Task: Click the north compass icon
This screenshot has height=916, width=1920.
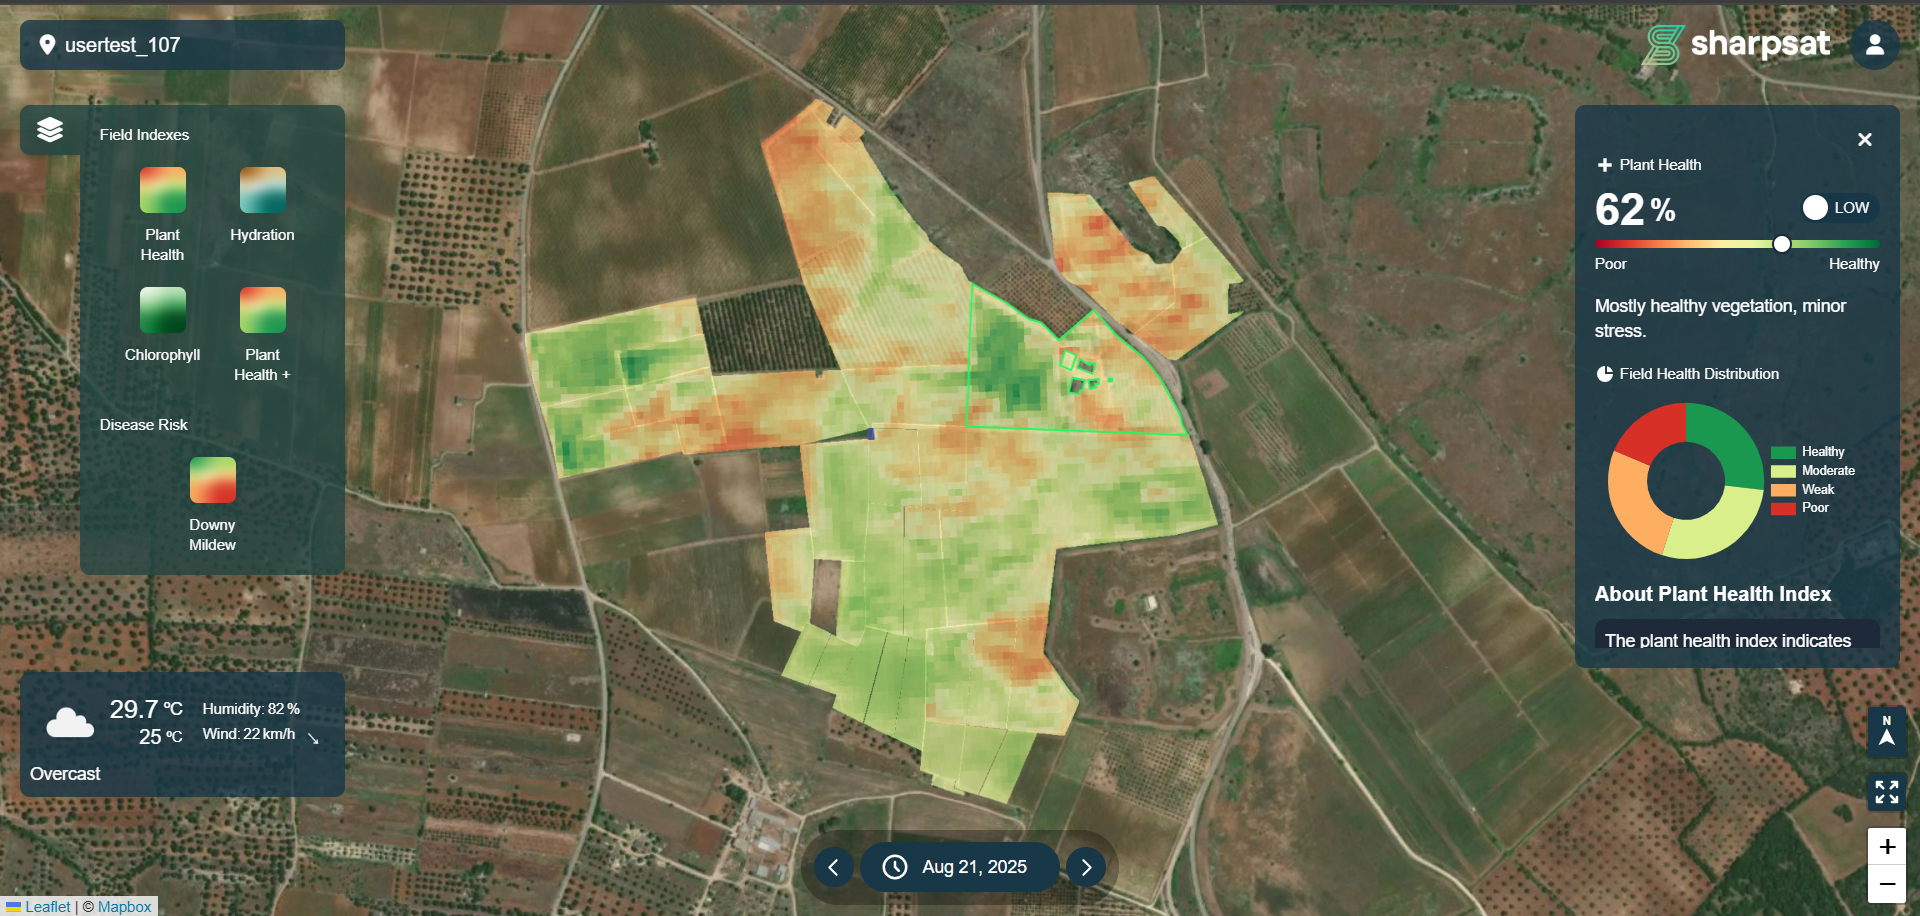Action: (x=1886, y=731)
